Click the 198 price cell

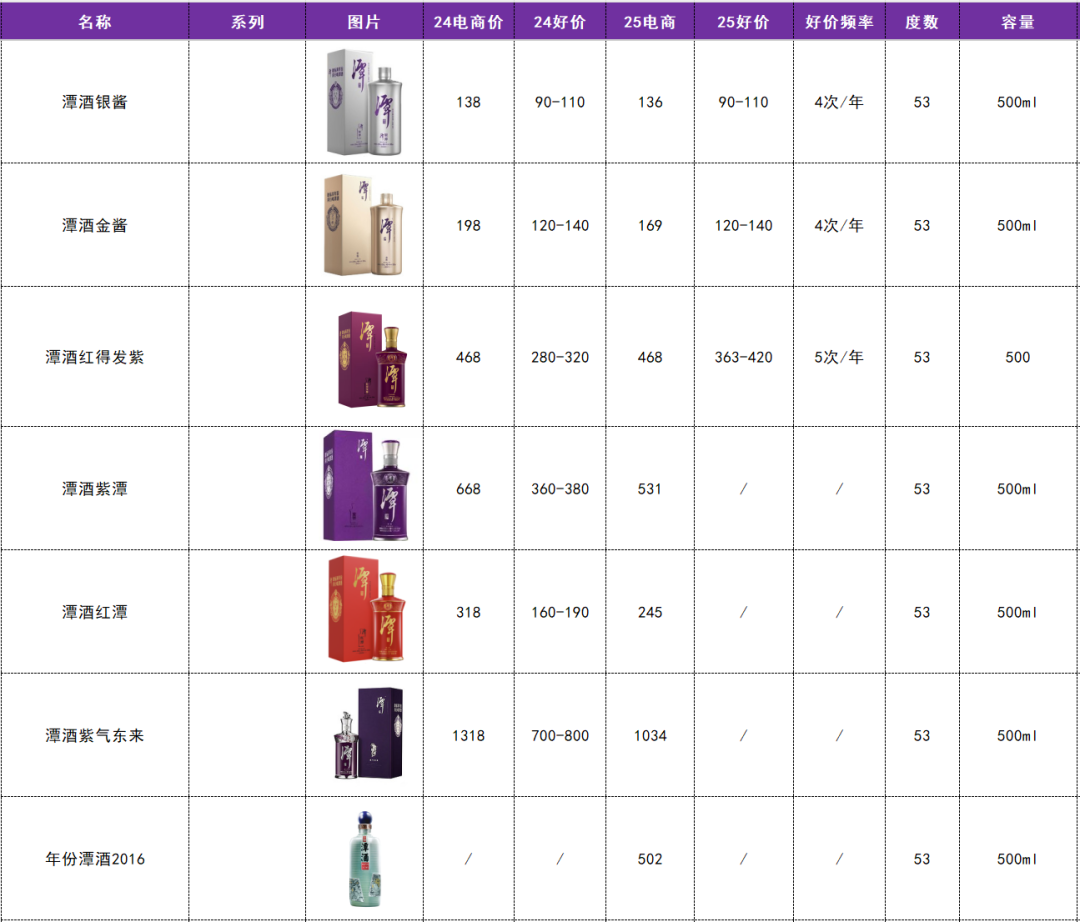[468, 225]
